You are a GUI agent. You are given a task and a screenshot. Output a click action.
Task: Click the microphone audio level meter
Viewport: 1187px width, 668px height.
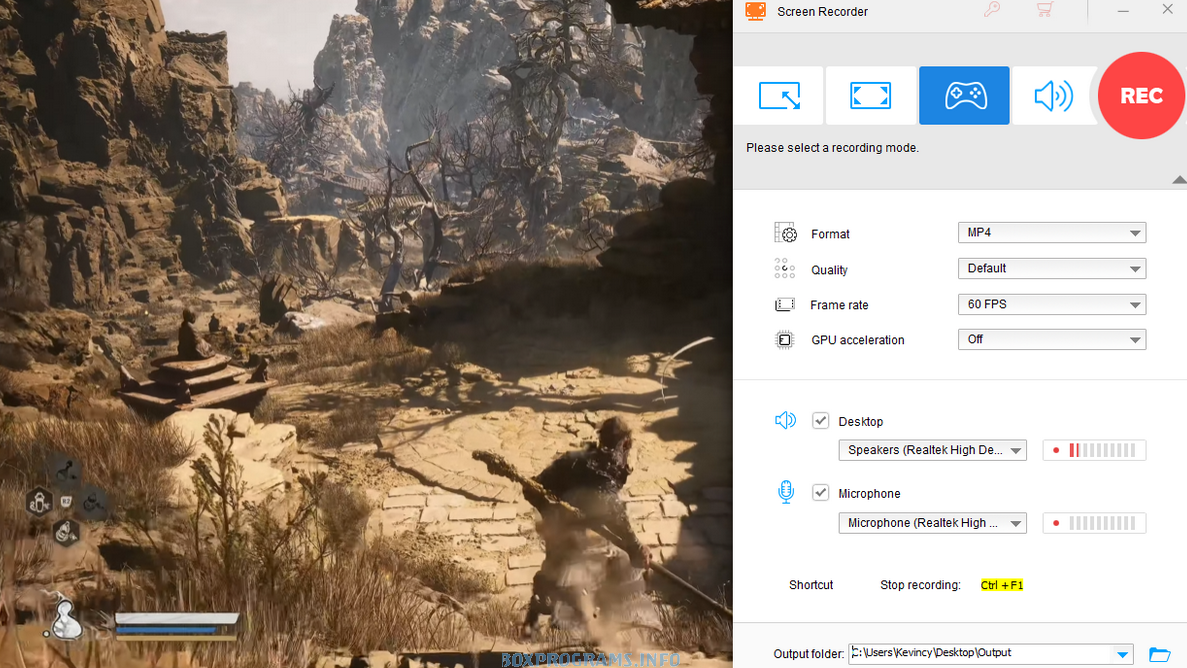pyautogui.click(x=1095, y=523)
